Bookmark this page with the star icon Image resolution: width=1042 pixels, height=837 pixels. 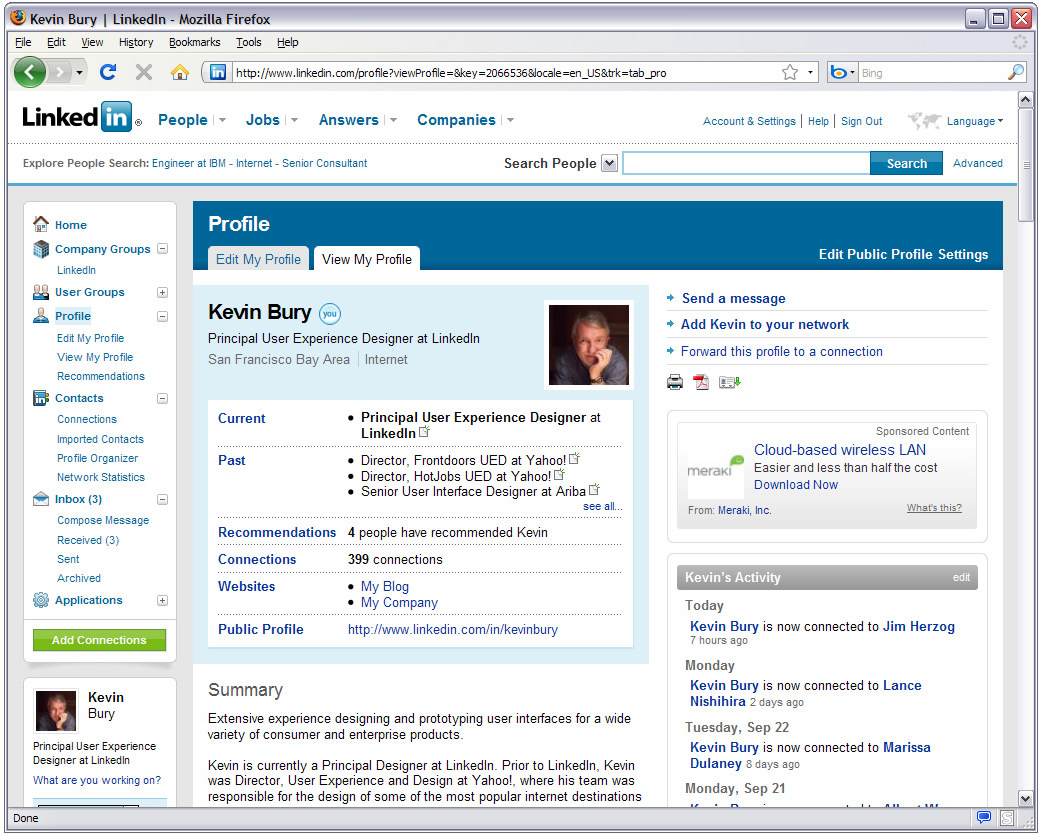(789, 72)
